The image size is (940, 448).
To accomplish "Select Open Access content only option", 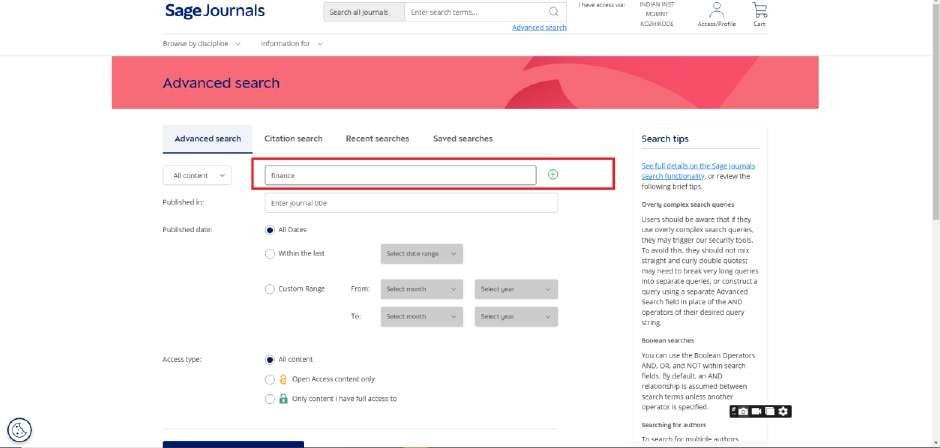I will click(270, 379).
